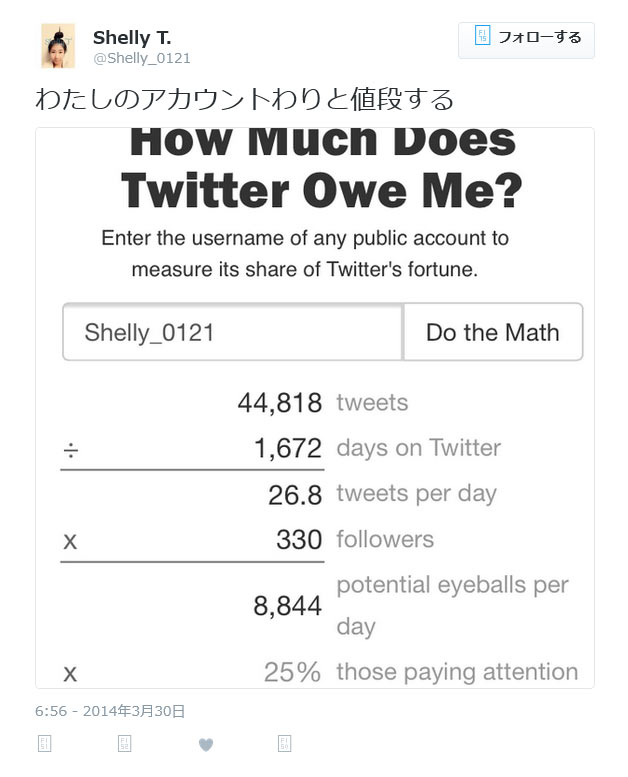This screenshot has height=777, width=628.
Task: Click the フォローする follow button text
Action: tap(539, 37)
